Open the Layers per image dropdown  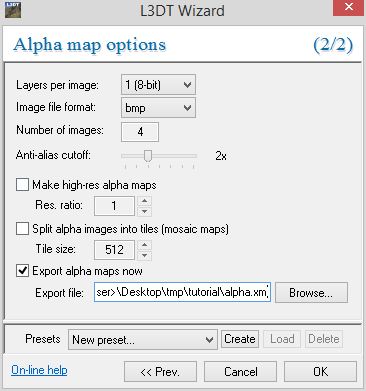point(158,85)
